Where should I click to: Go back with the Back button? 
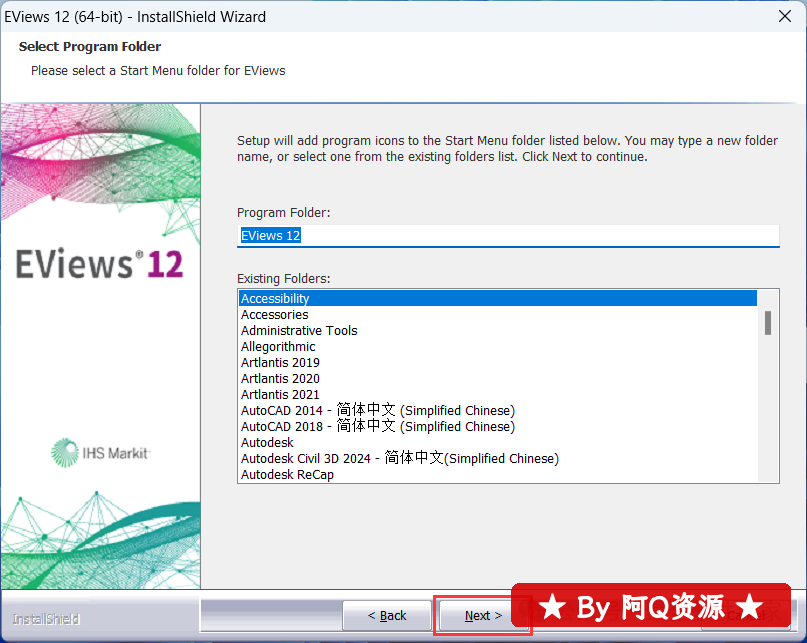click(x=387, y=615)
